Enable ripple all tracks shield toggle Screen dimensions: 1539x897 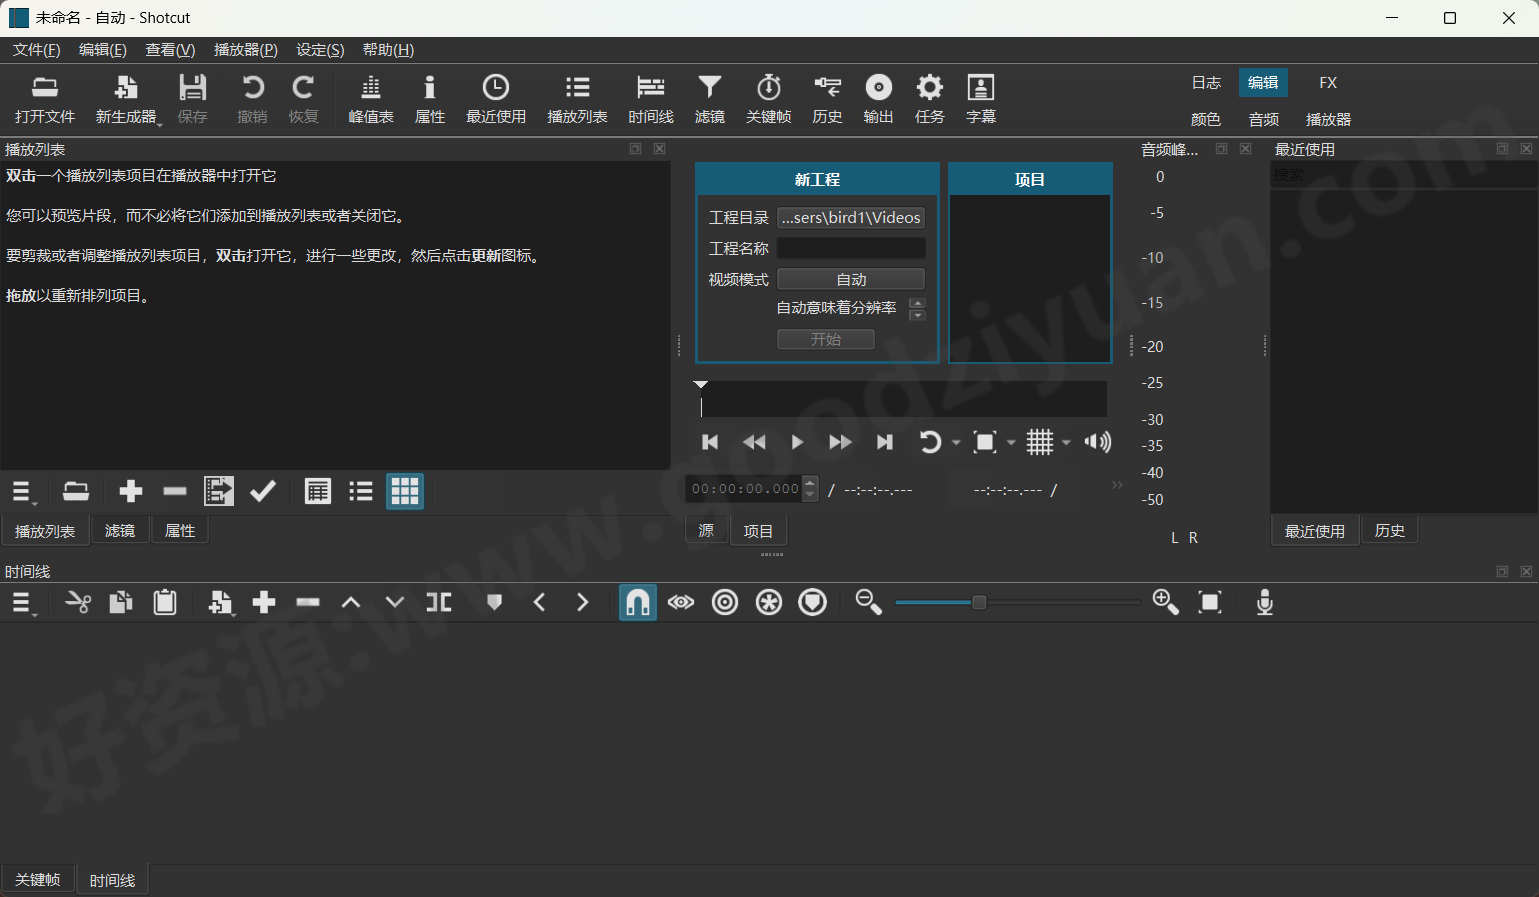812,602
